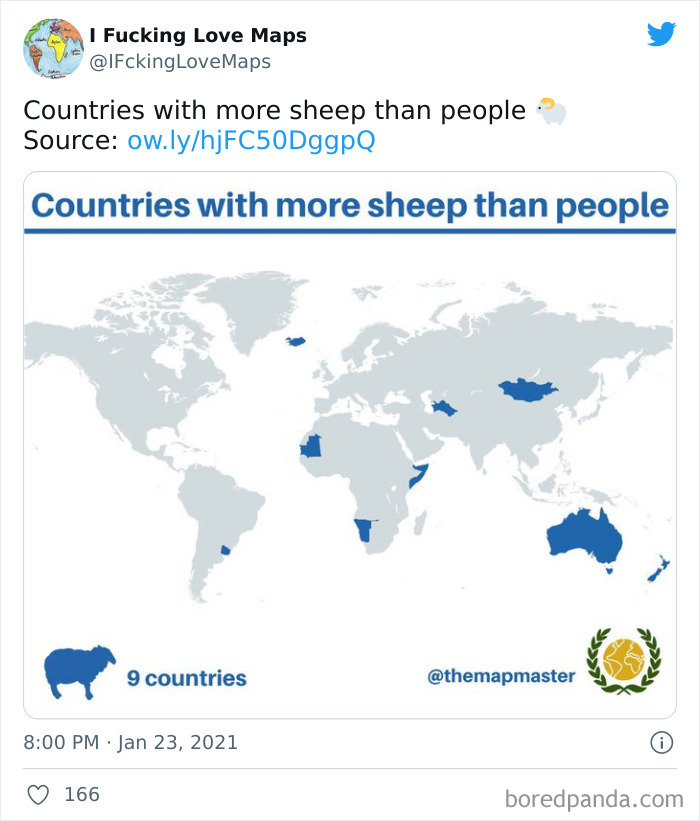This screenshot has width=700, height=821.
Task: Click the ram emoji in the tweet text
Action: pyautogui.click(x=551, y=111)
